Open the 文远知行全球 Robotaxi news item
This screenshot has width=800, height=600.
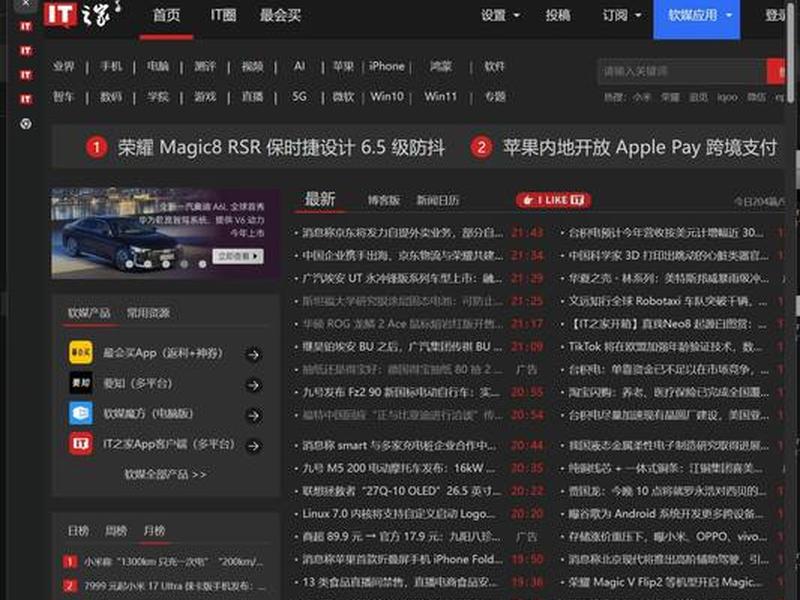tap(667, 302)
